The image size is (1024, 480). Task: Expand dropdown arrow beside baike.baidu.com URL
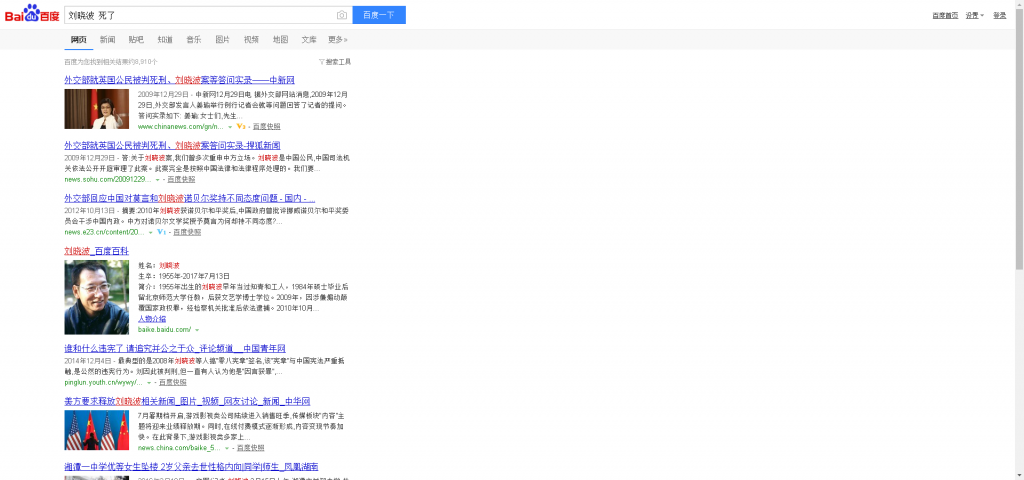196,329
